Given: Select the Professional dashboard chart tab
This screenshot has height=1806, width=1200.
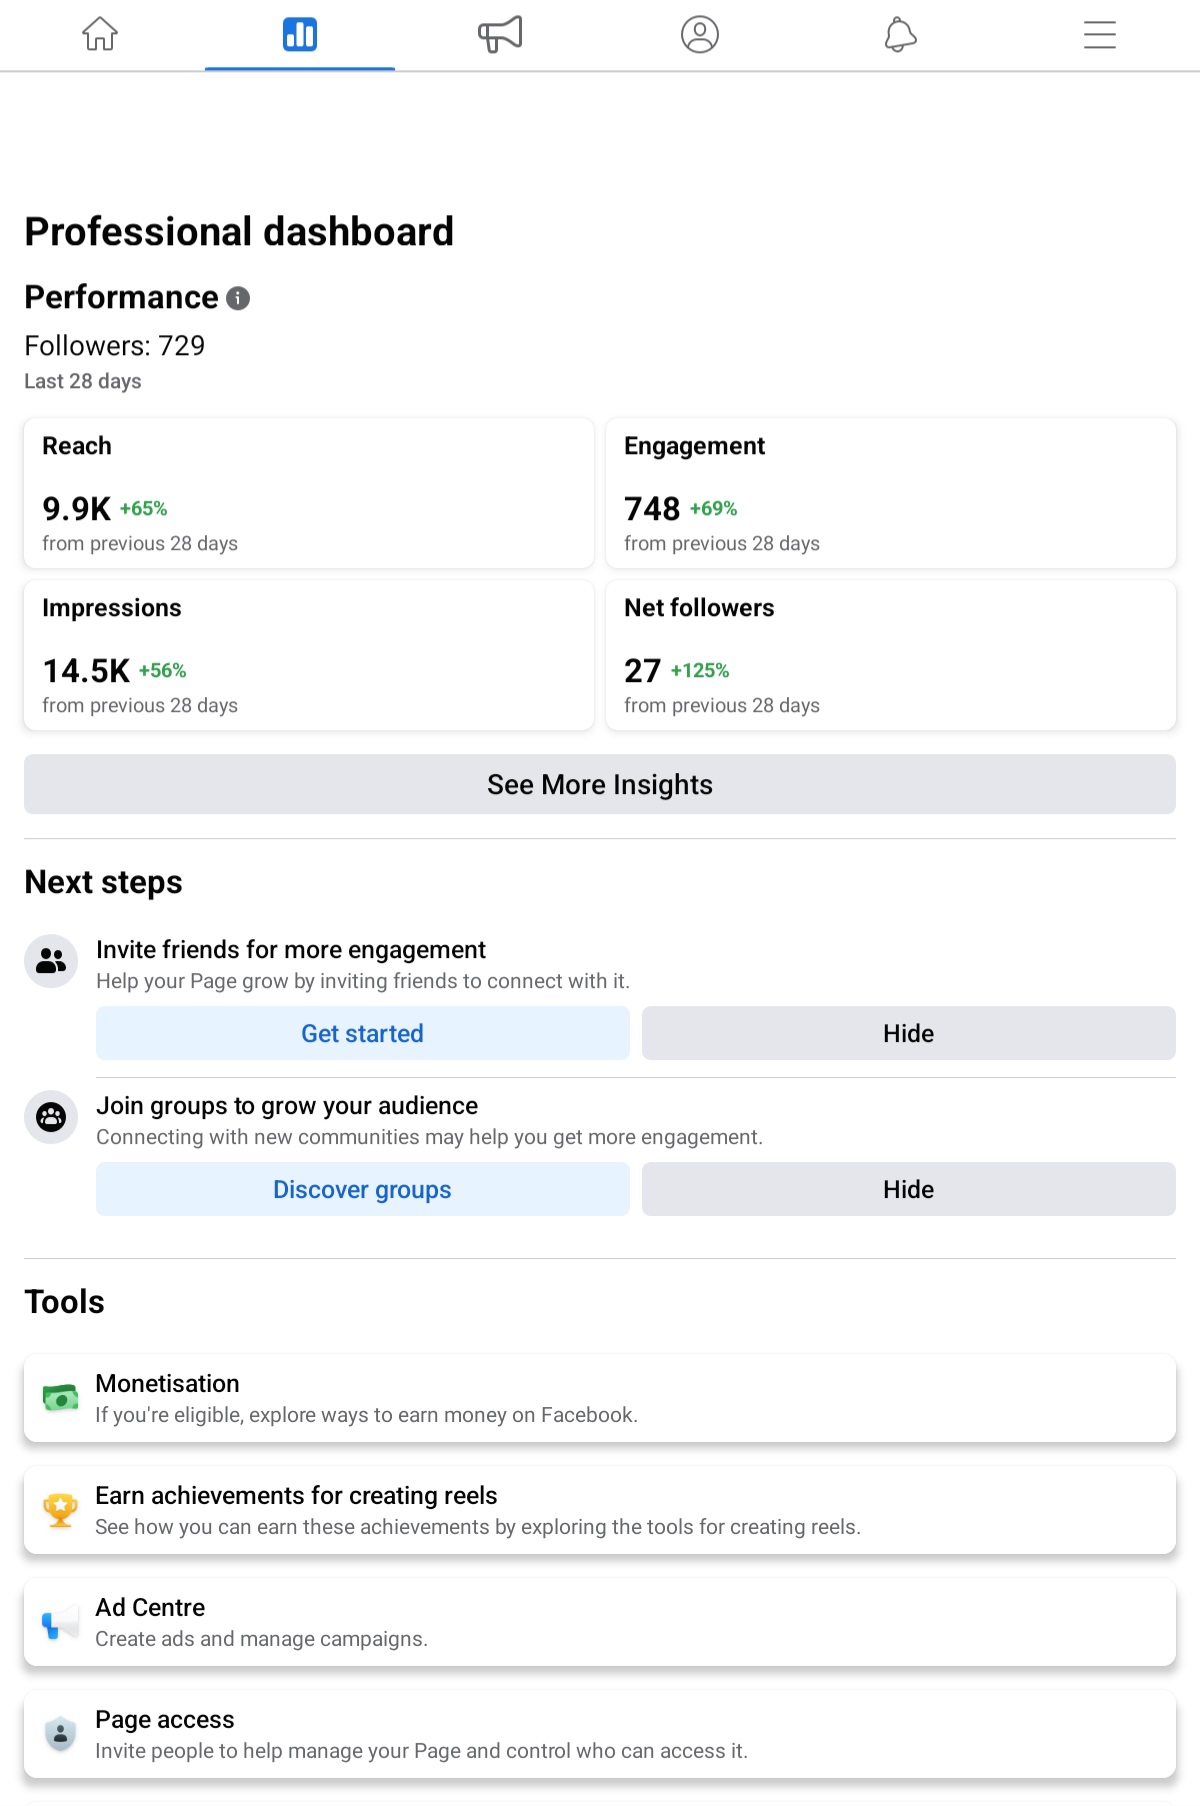Looking at the screenshot, I should tap(300, 35).
